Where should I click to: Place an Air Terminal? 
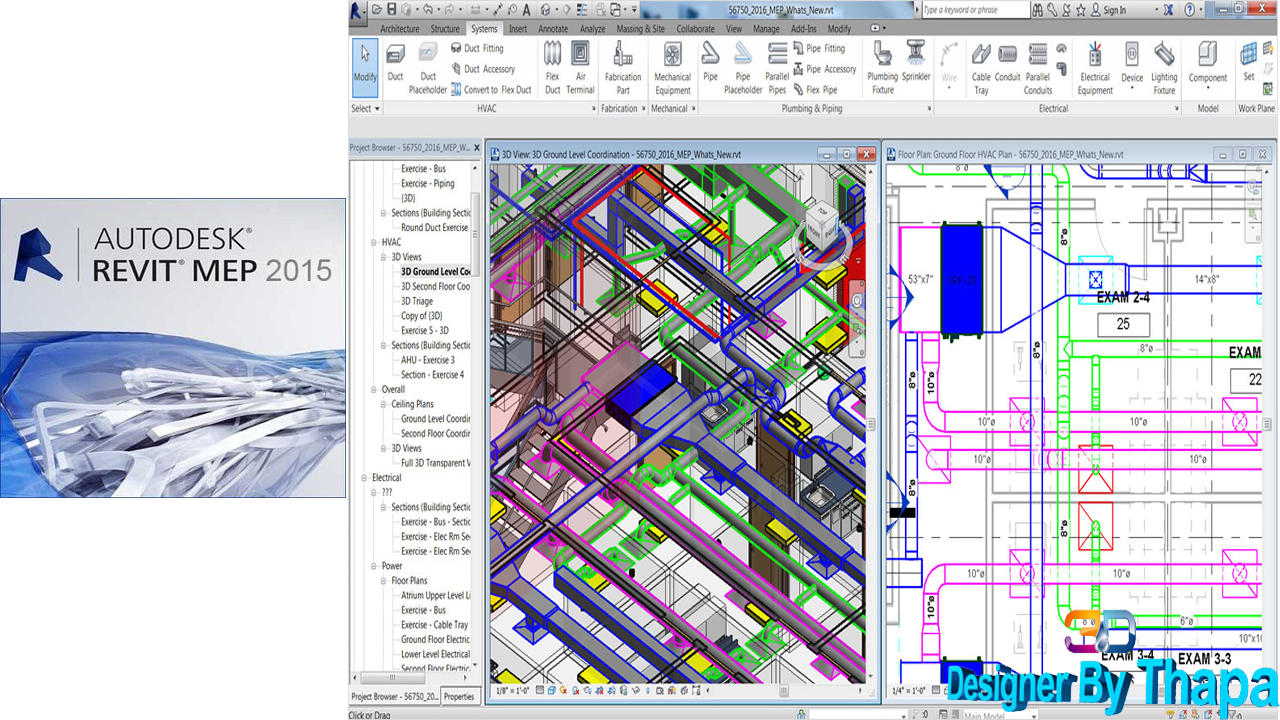580,67
